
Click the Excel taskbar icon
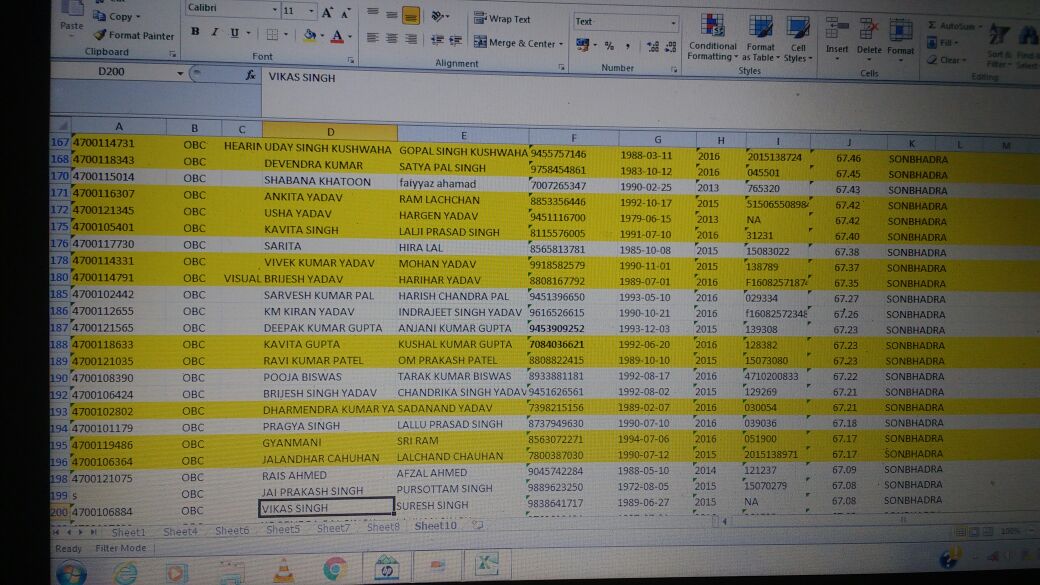488,564
